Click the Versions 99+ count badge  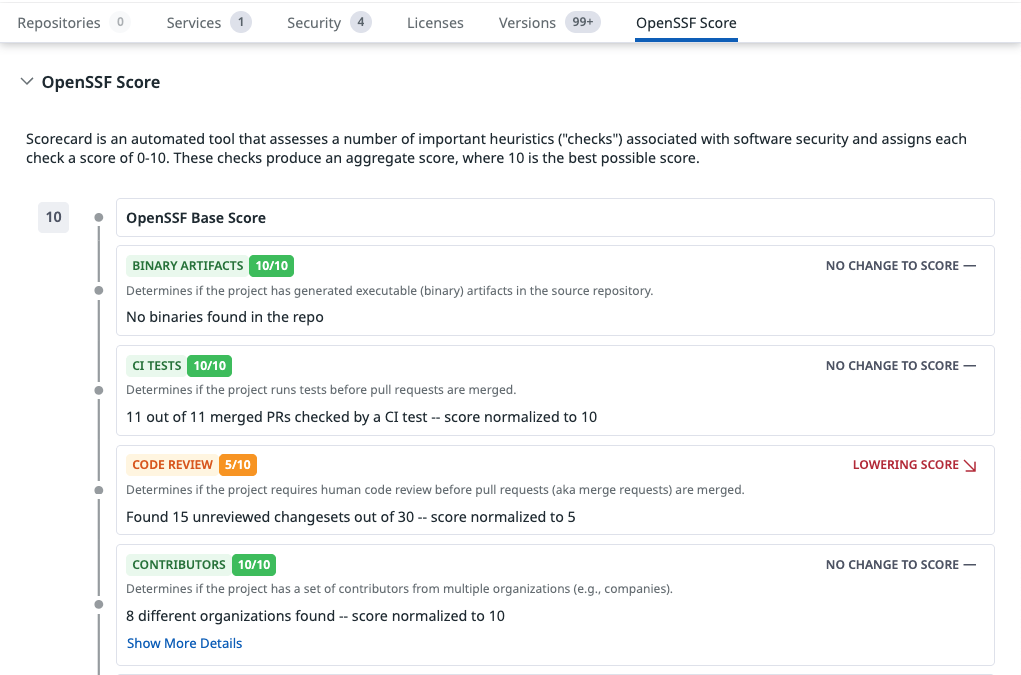coord(582,23)
